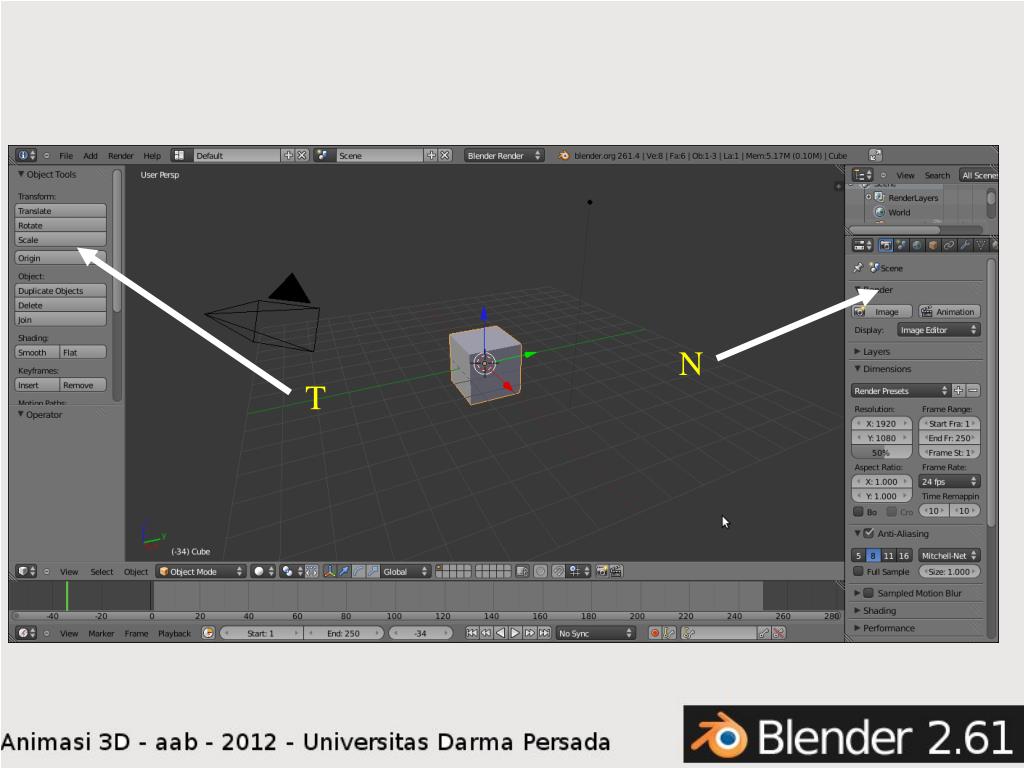Open the Object Mode dropdown

click(x=200, y=571)
